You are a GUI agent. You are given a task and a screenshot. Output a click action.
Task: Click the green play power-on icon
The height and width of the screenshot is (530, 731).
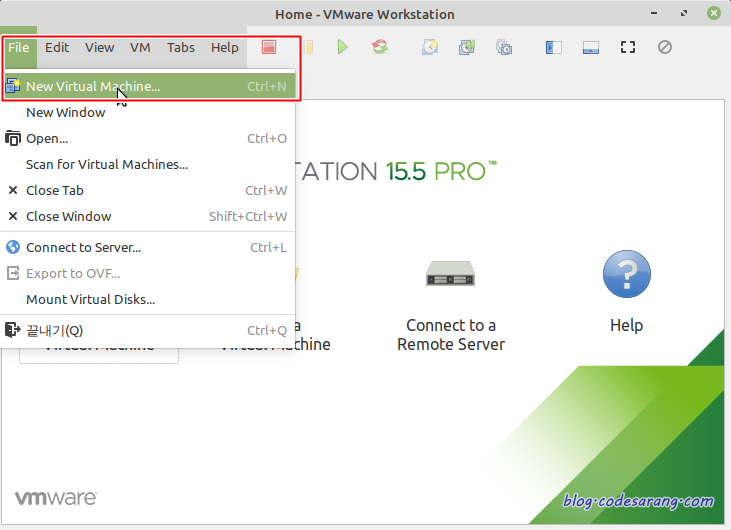click(343, 47)
